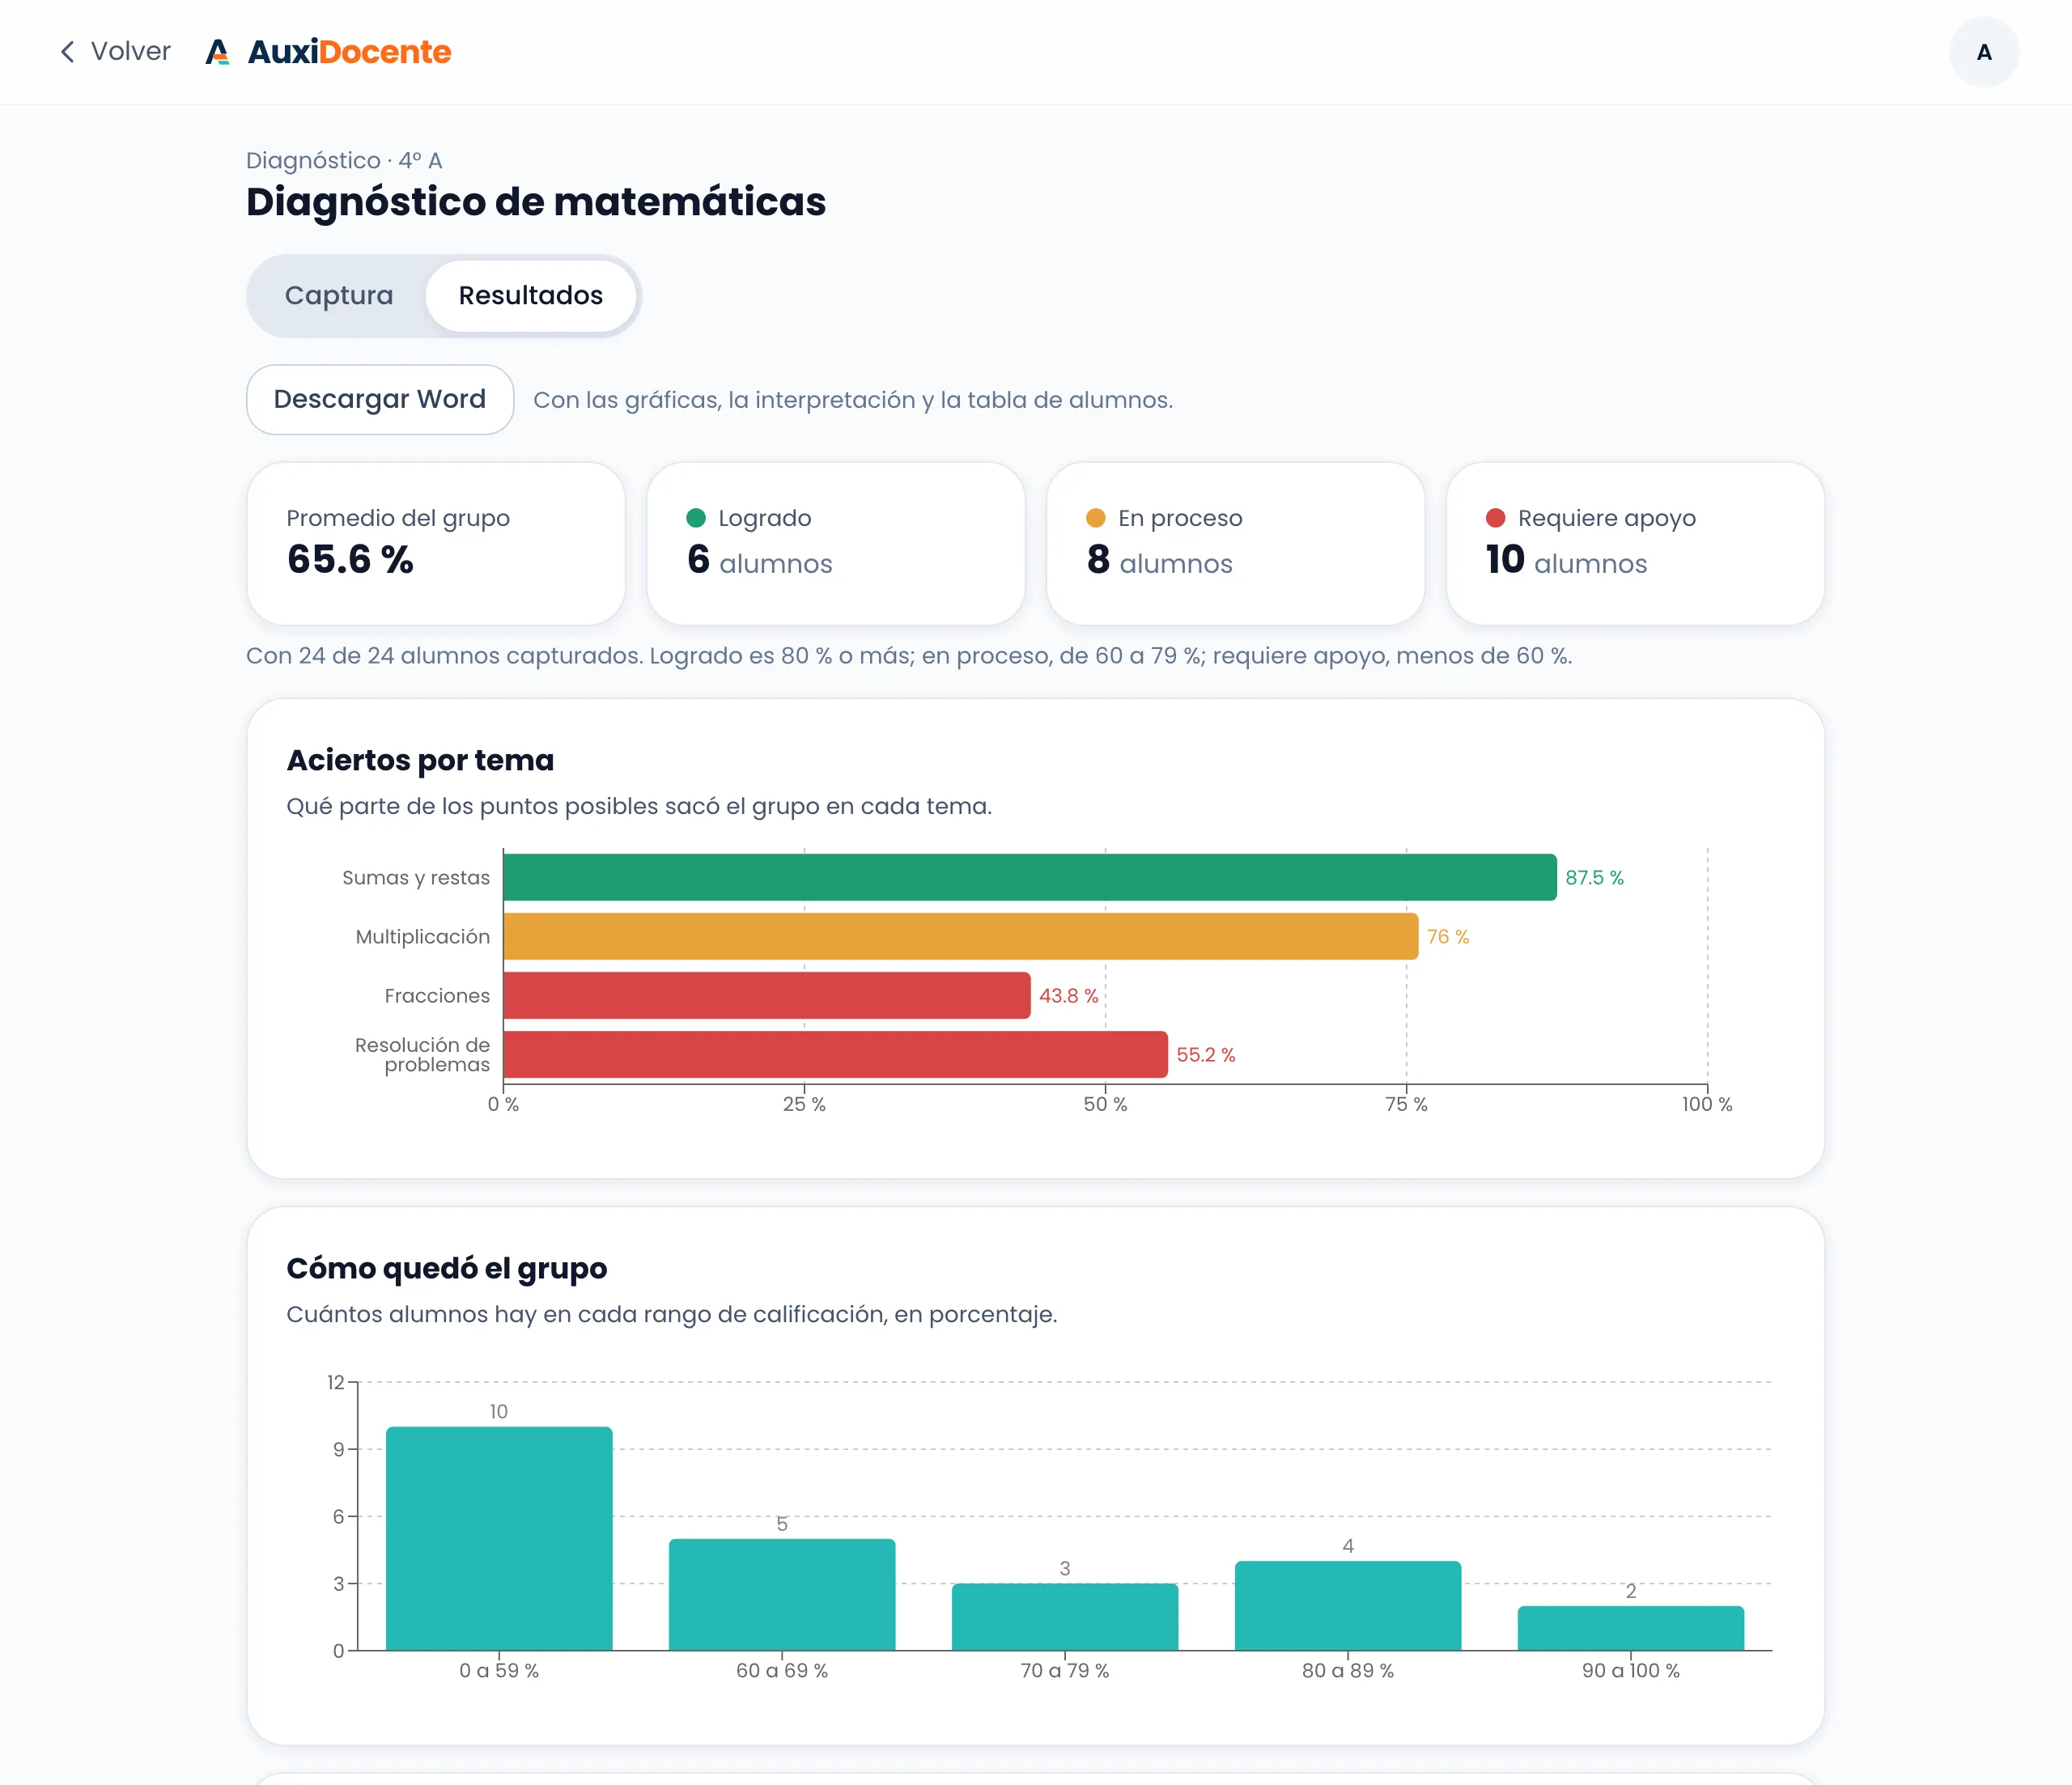Click the Fracciones axis label
Image resolution: width=2072 pixels, height=1785 pixels.
(x=437, y=996)
